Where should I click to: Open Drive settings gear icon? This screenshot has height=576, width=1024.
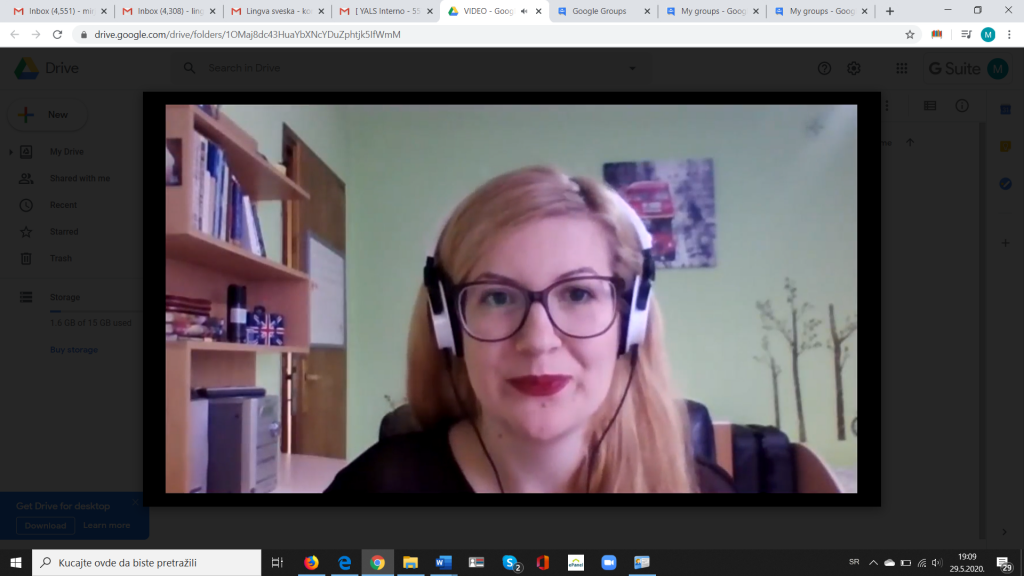pos(853,69)
